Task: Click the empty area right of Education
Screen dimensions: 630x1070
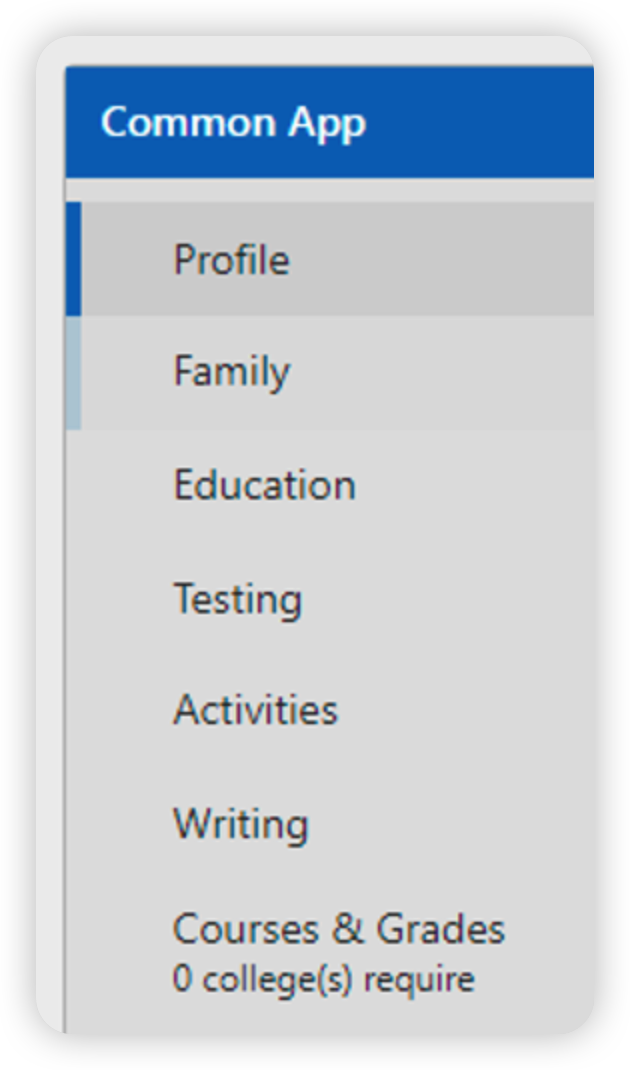Action: (x=480, y=485)
